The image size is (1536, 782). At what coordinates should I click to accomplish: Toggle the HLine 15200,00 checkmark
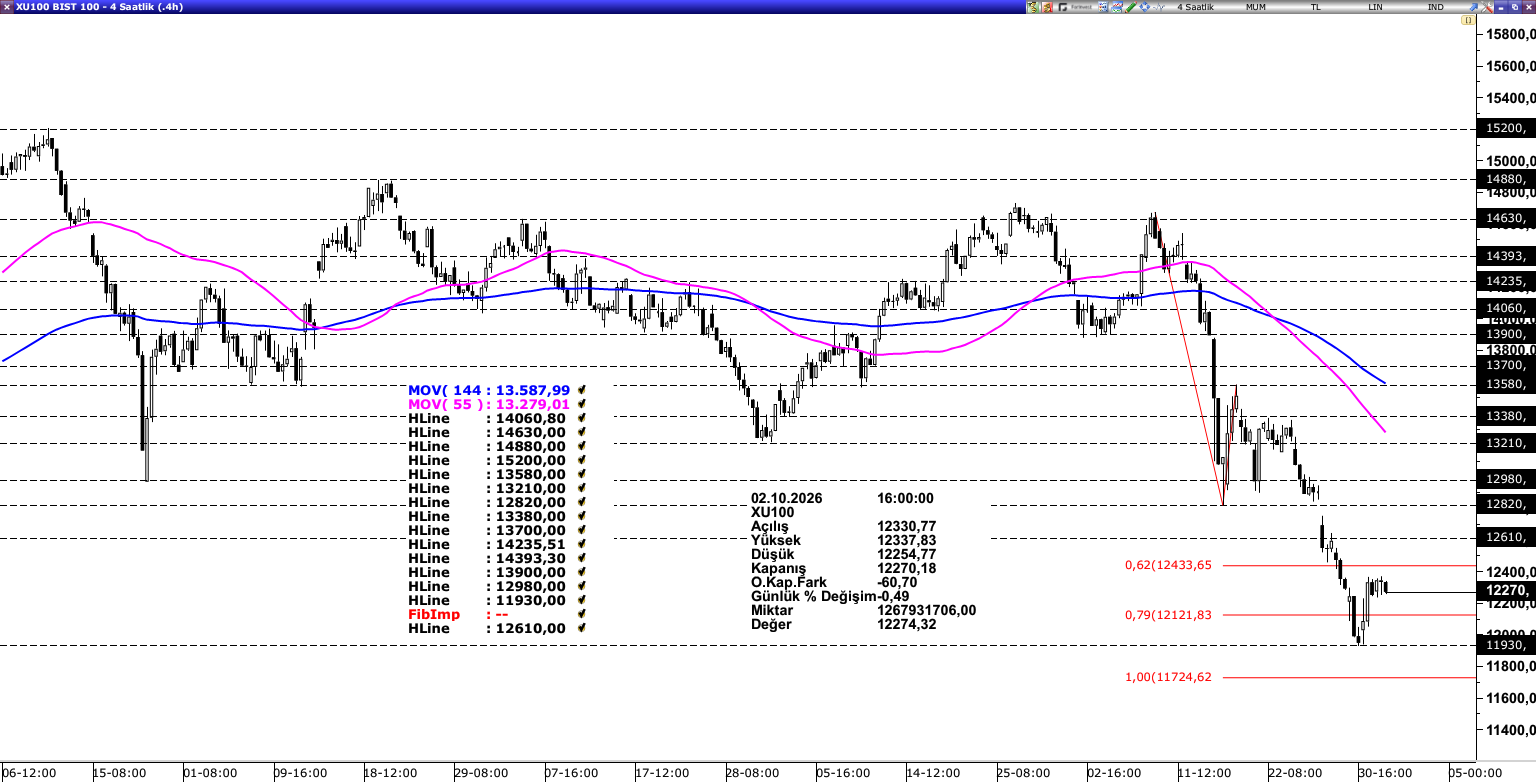[581, 460]
